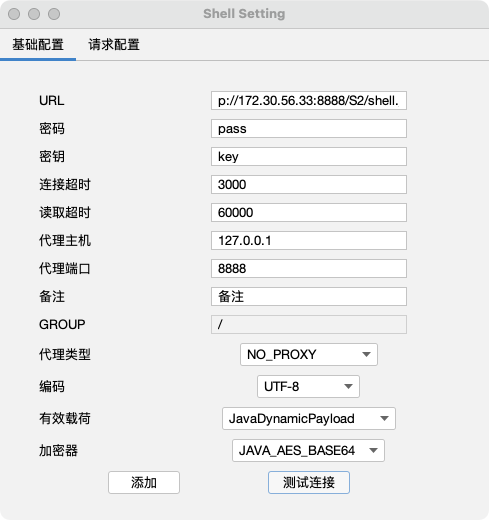Click the 添加 button
The width and height of the screenshot is (489, 520).
point(144,482)
